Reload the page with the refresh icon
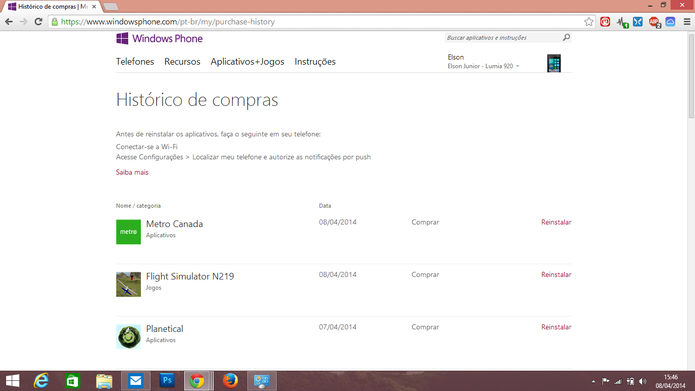The image size is (695, 391). (39, 21)
